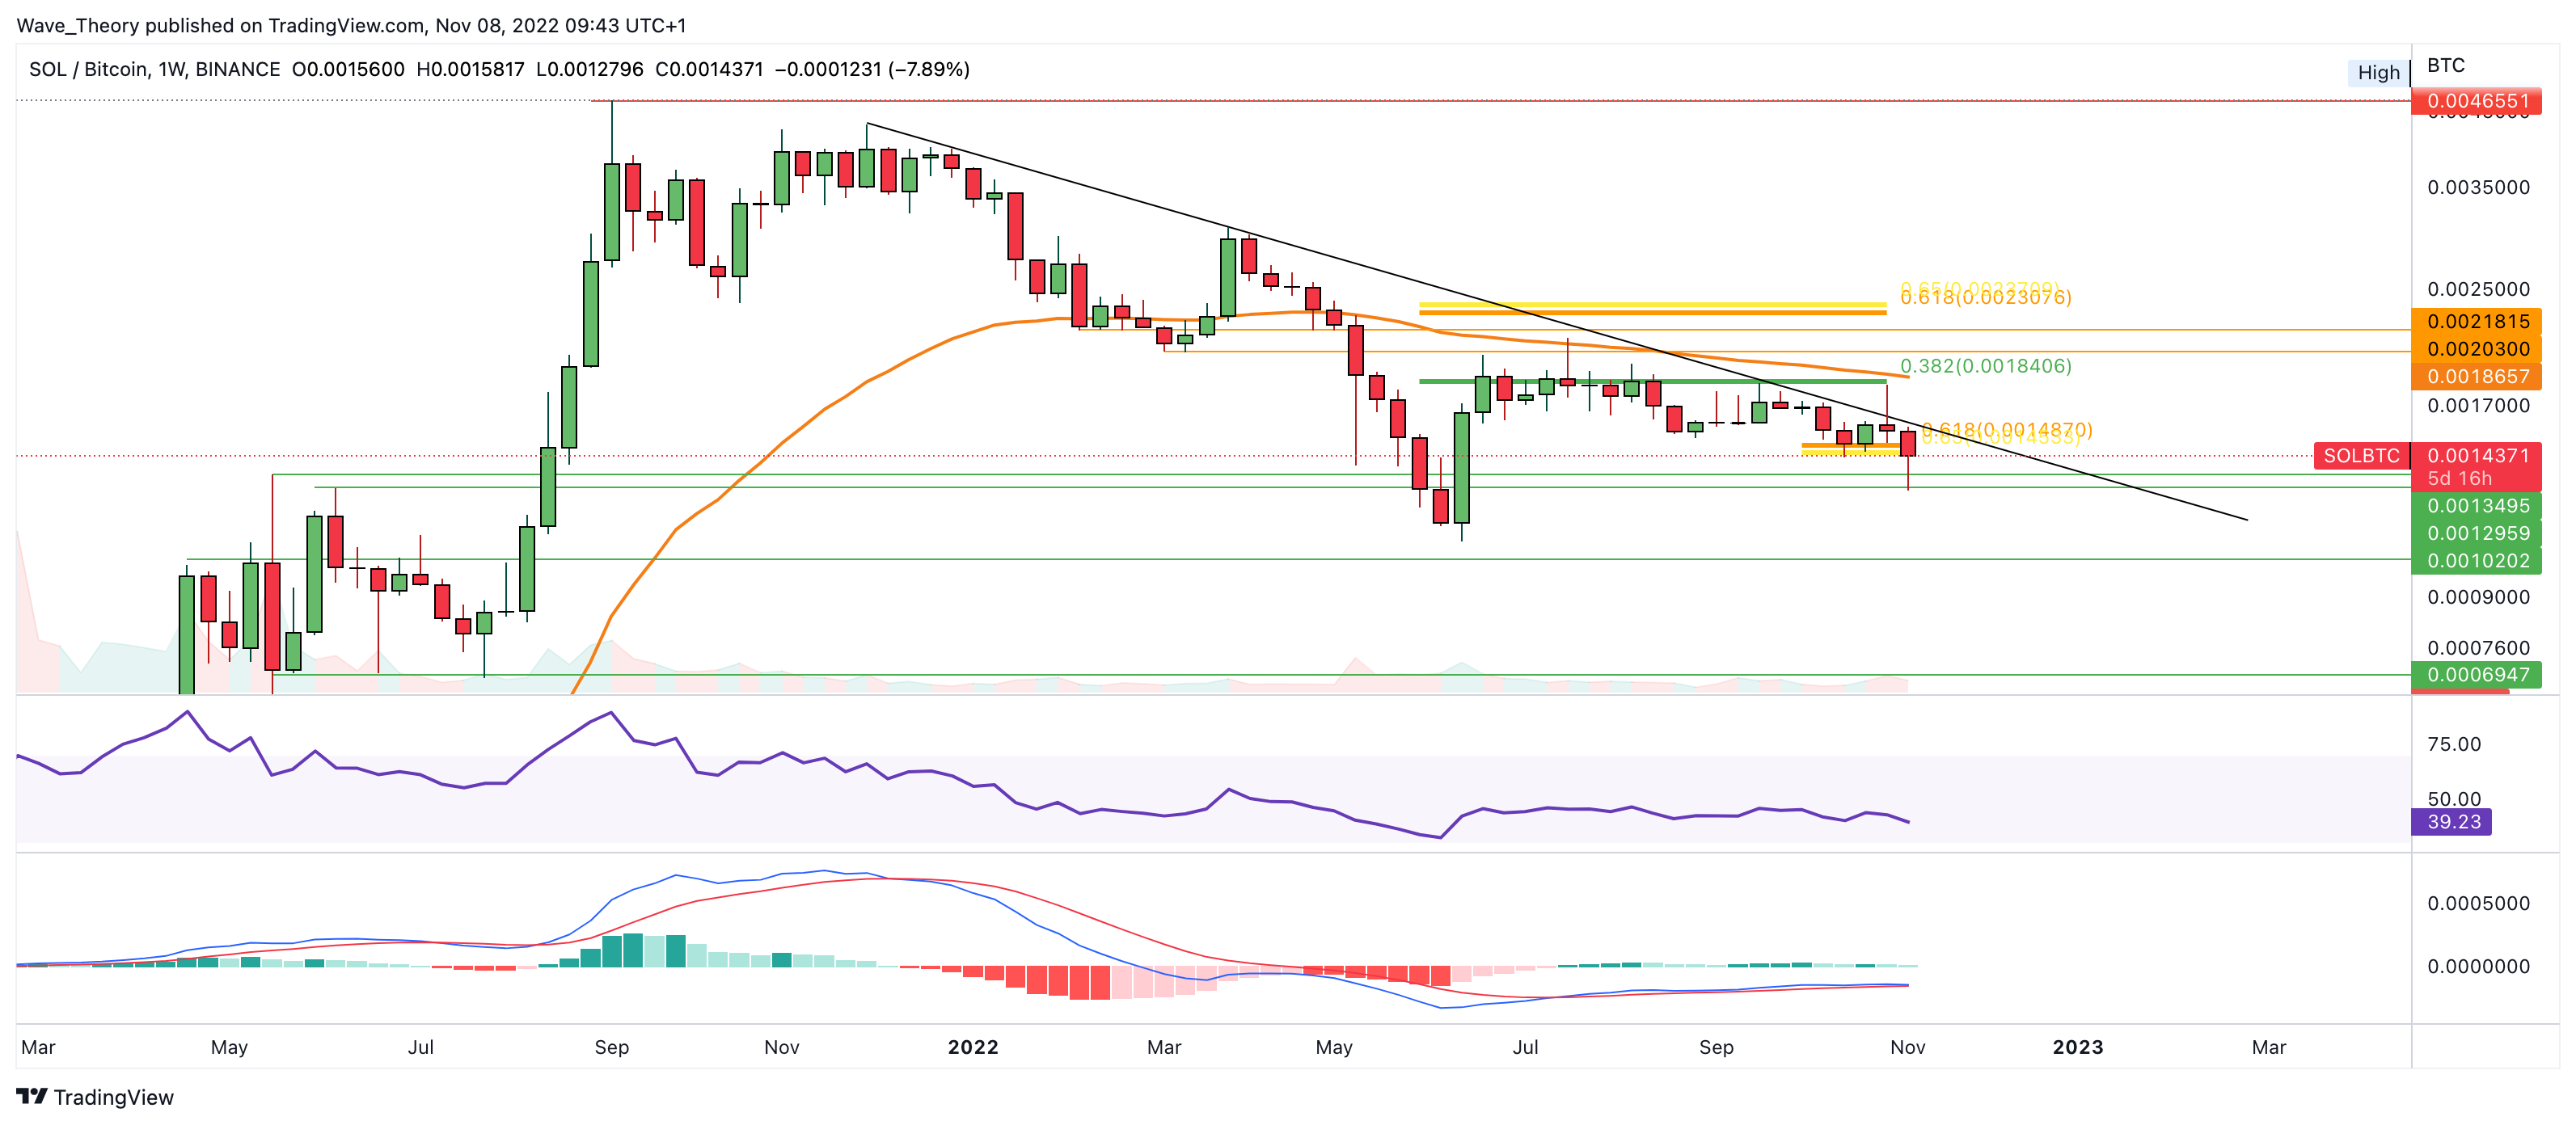Click the green 0.0010202 price tag
2576x1125 pixels.
[2476, 561]
